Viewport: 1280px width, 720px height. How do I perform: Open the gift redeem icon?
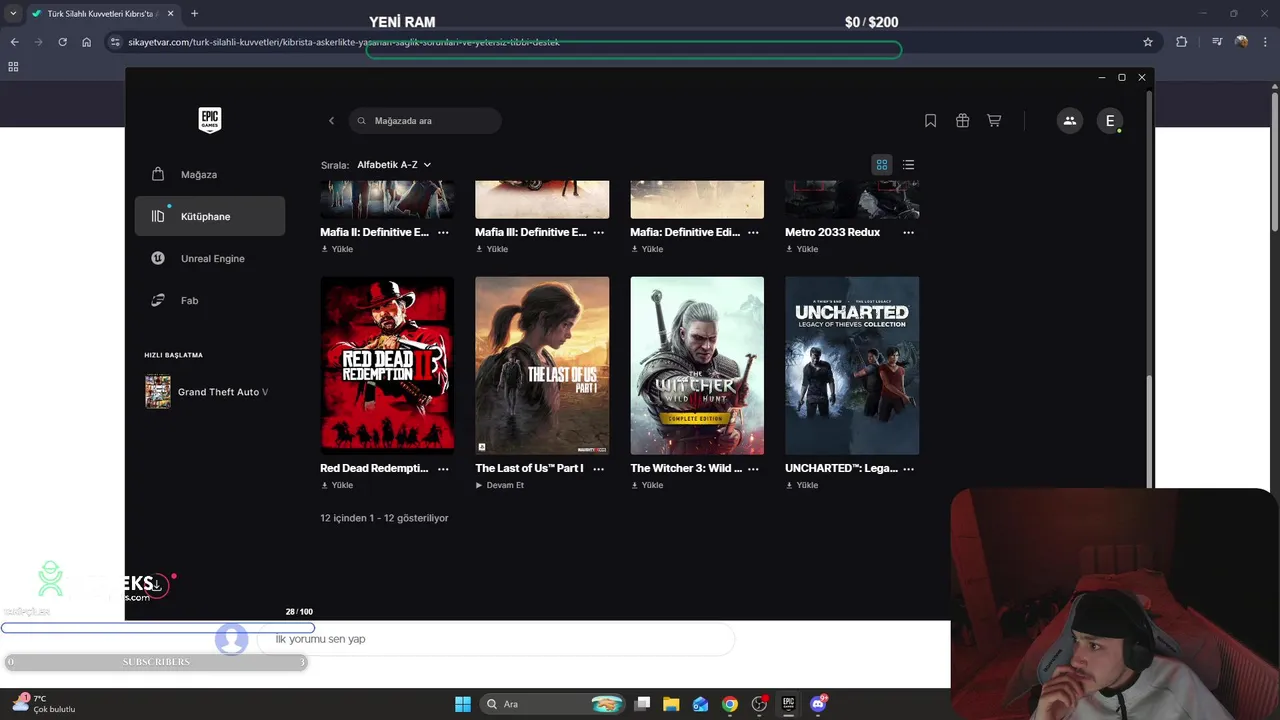tap(962, 121)
